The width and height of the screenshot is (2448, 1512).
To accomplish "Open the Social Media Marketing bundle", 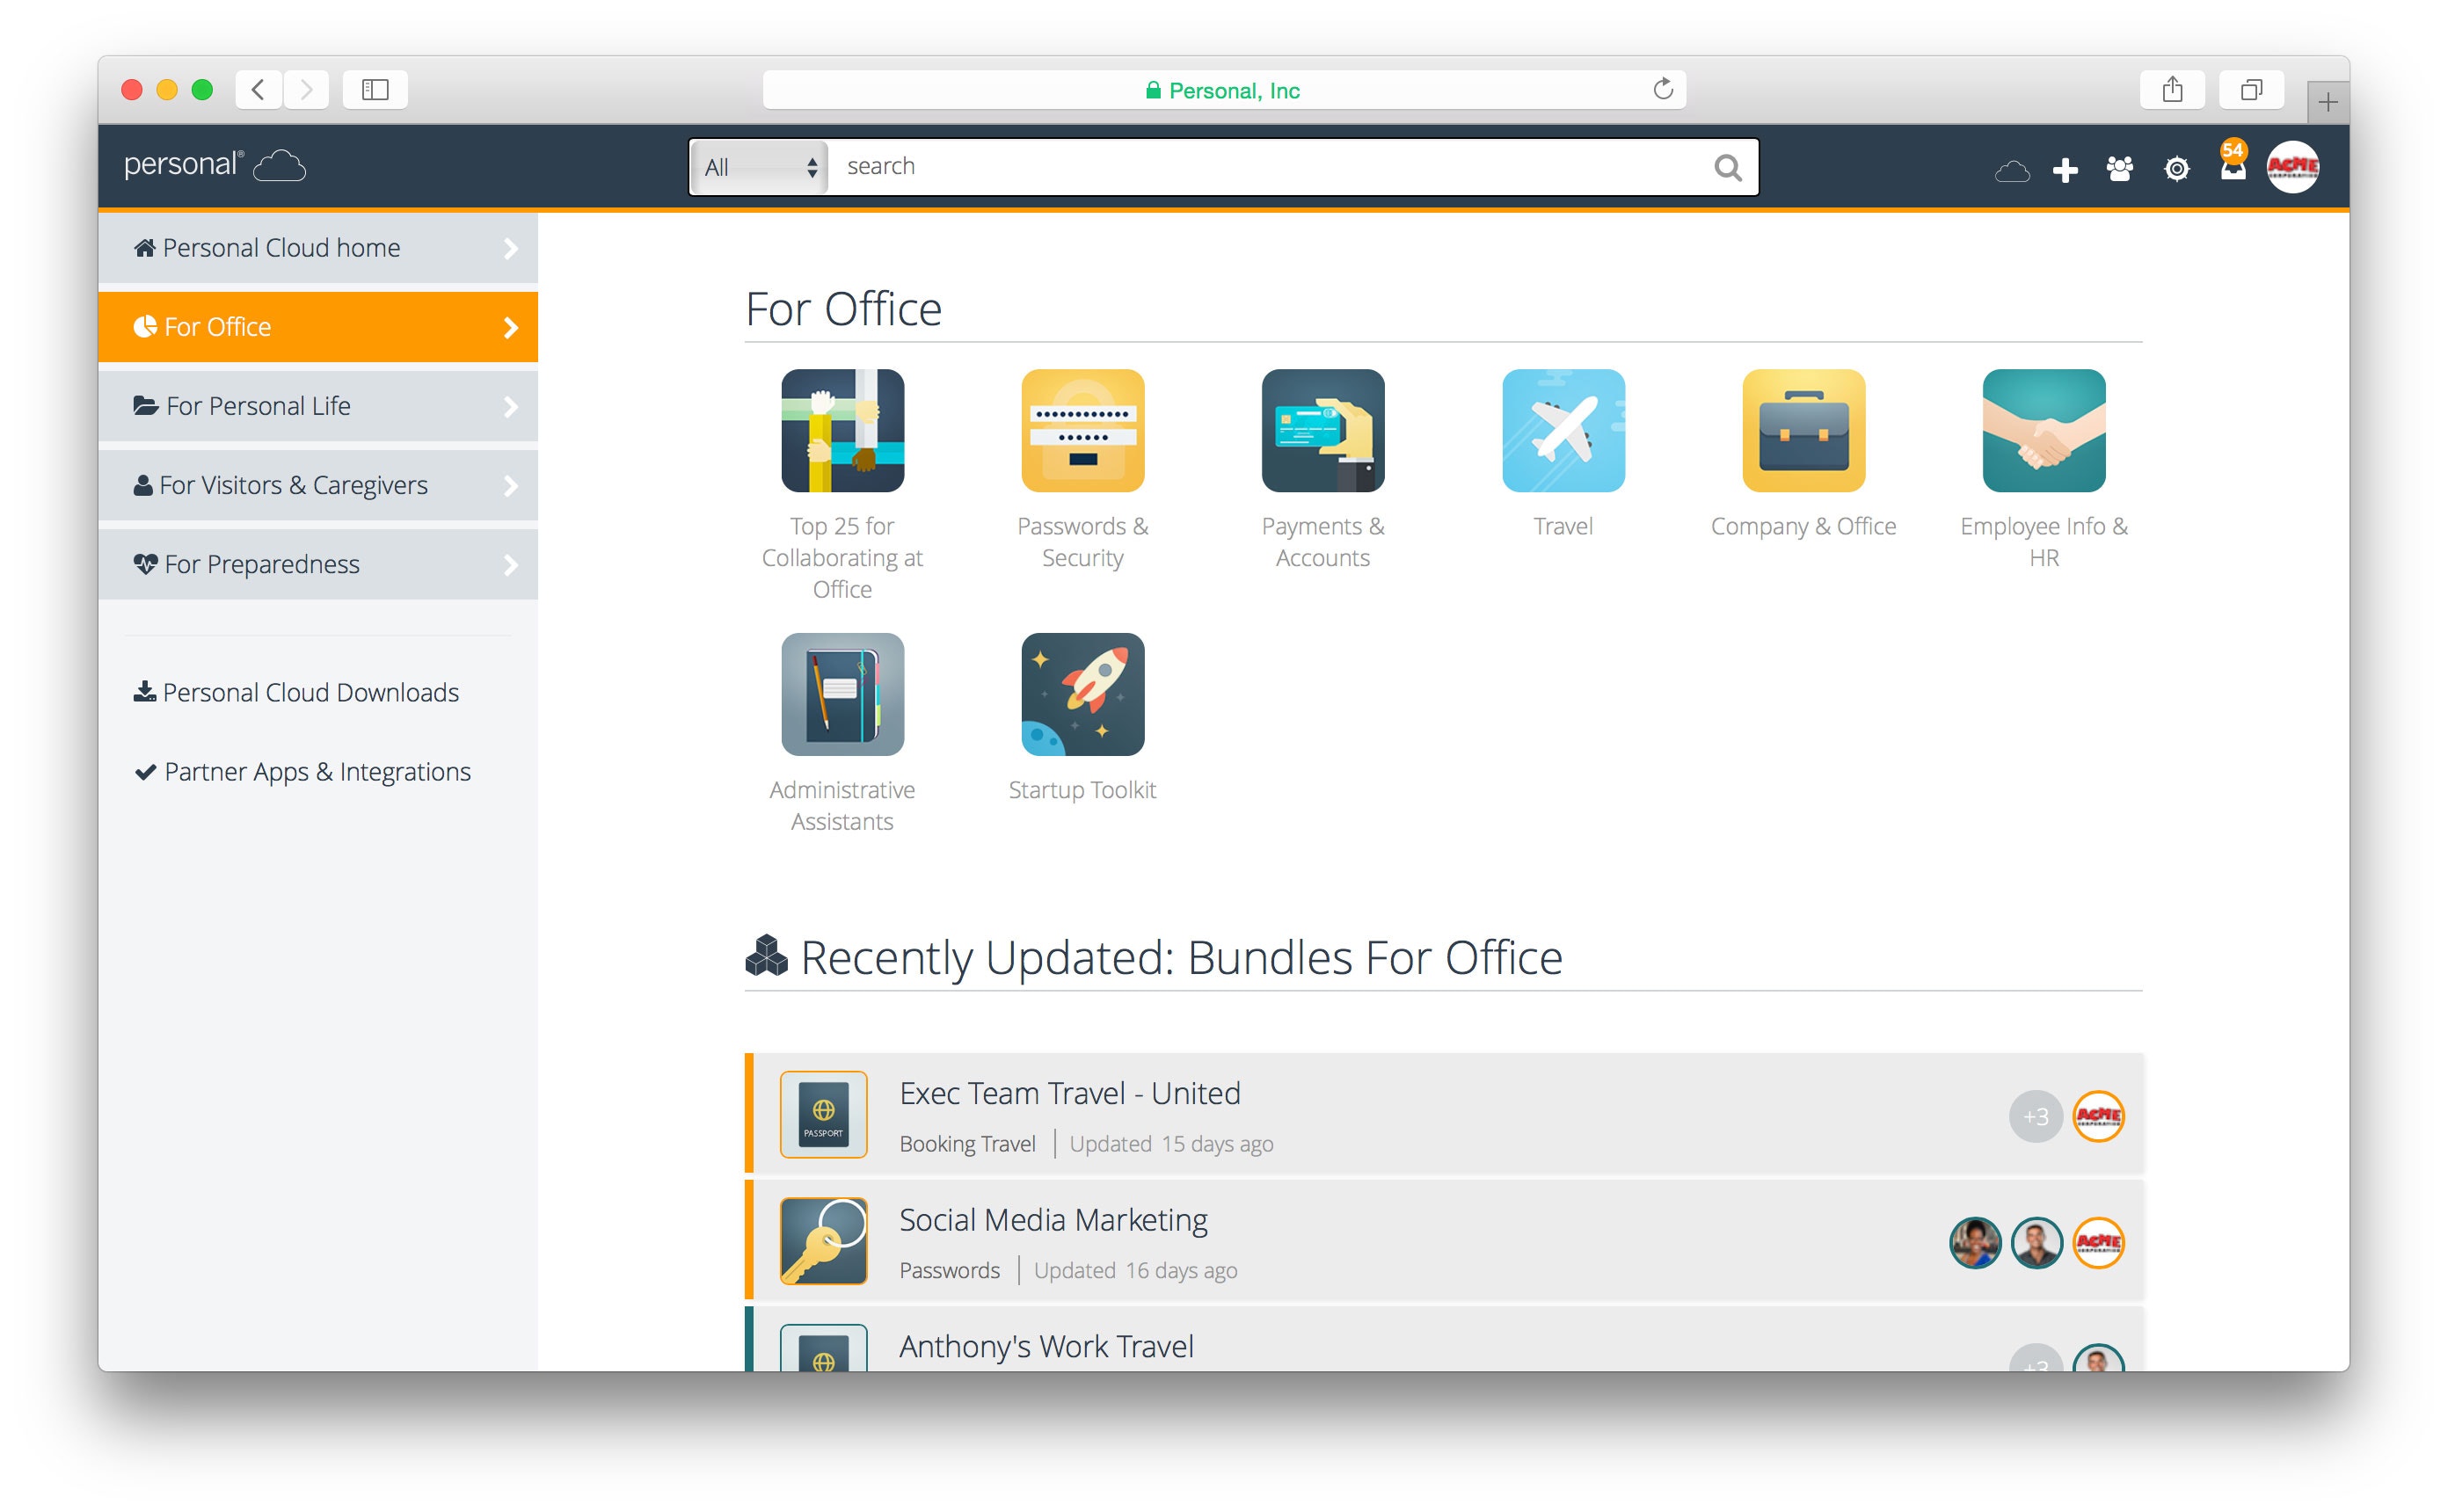I will (1052, 1220).
